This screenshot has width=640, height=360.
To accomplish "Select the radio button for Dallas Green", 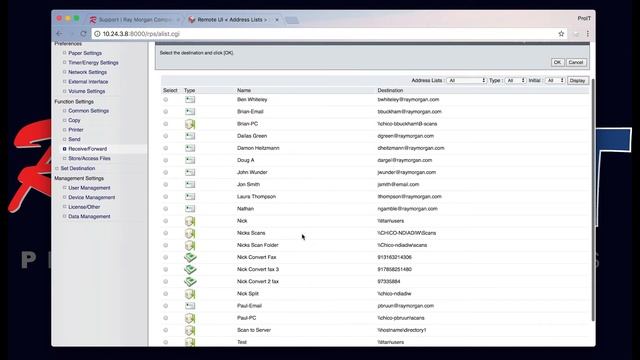I will tap(166, 136).
